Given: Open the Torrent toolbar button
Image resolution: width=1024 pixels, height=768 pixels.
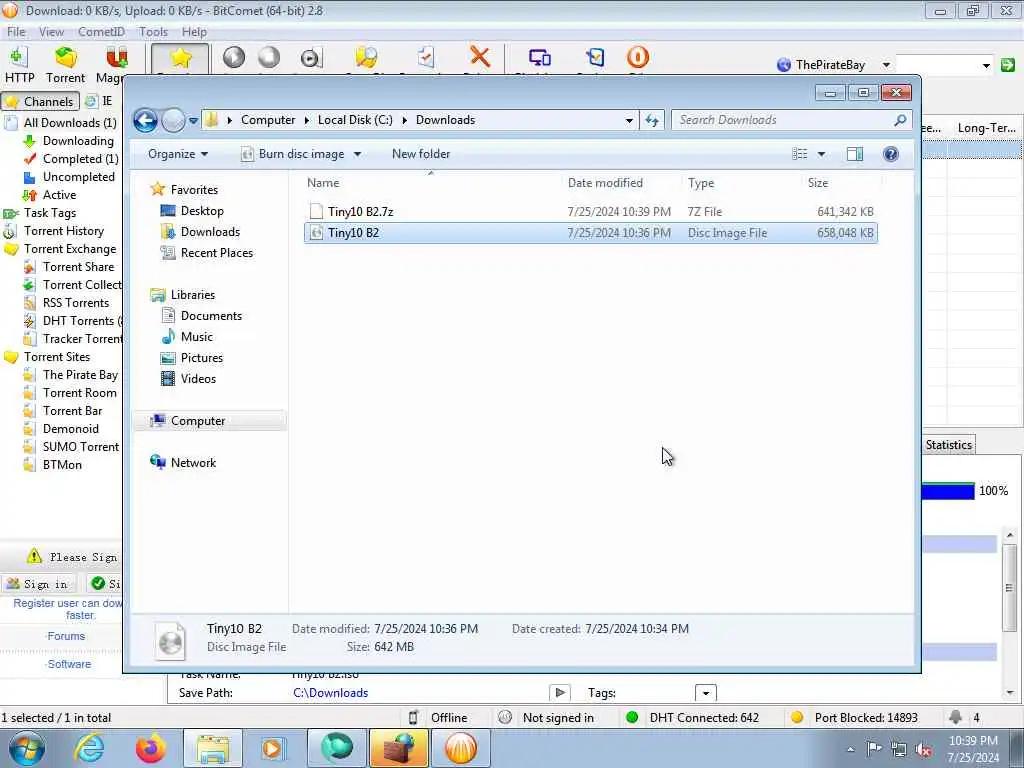Looking at the screenshot, I should (x=65, y=65).
